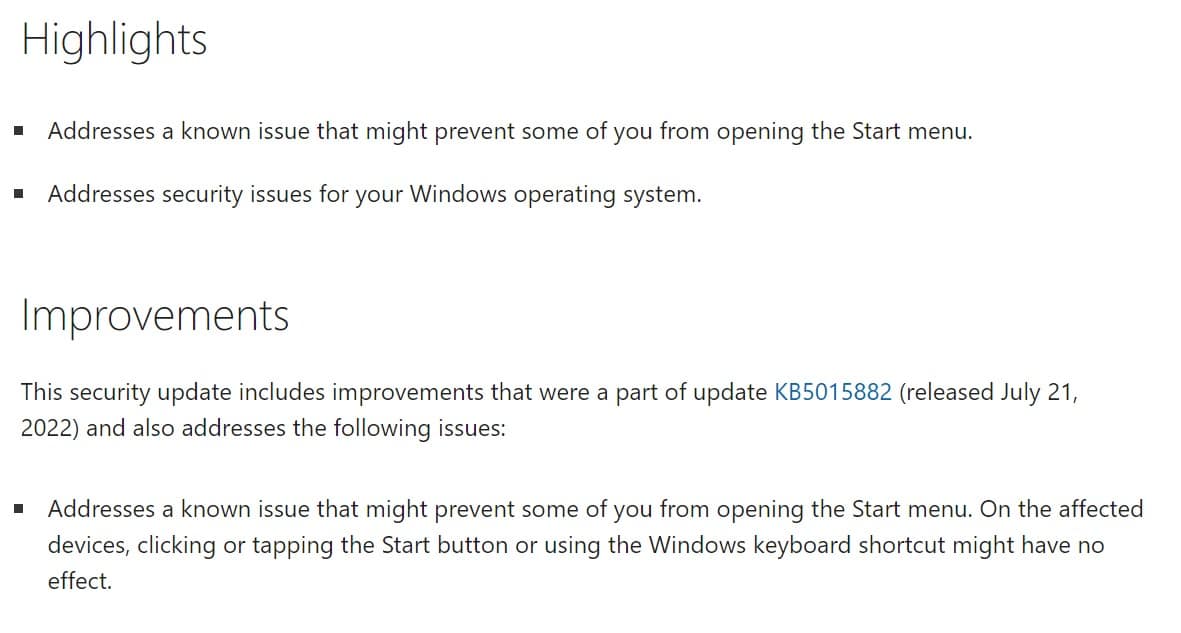Click the bullet marker under Improvements section
1181x633 pixels.
pyautogui.click(x=19, y=509)
